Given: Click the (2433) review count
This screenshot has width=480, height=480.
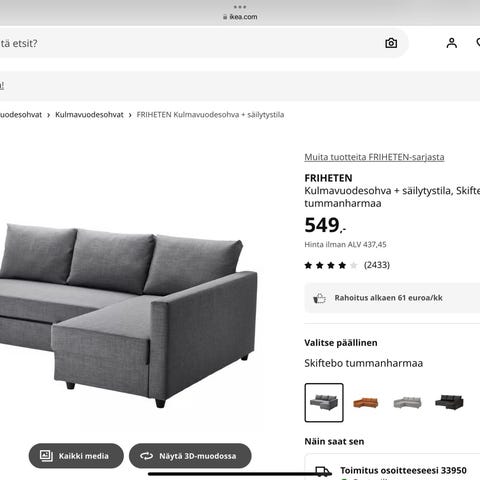Looking at the screenshot, I should (x=377, y=265).
